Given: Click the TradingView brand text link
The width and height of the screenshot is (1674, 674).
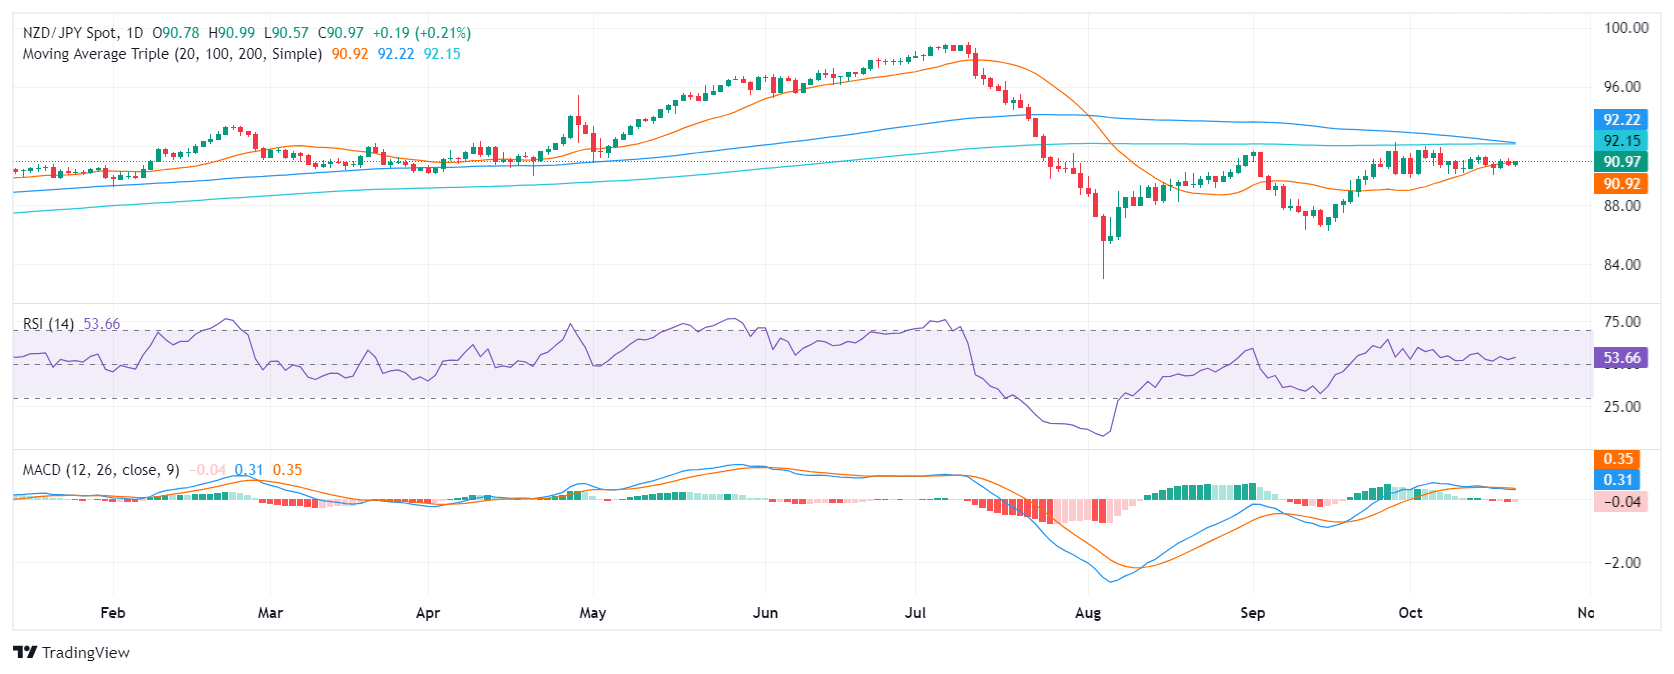Looking at the screenshot, I should pos(86,652).
